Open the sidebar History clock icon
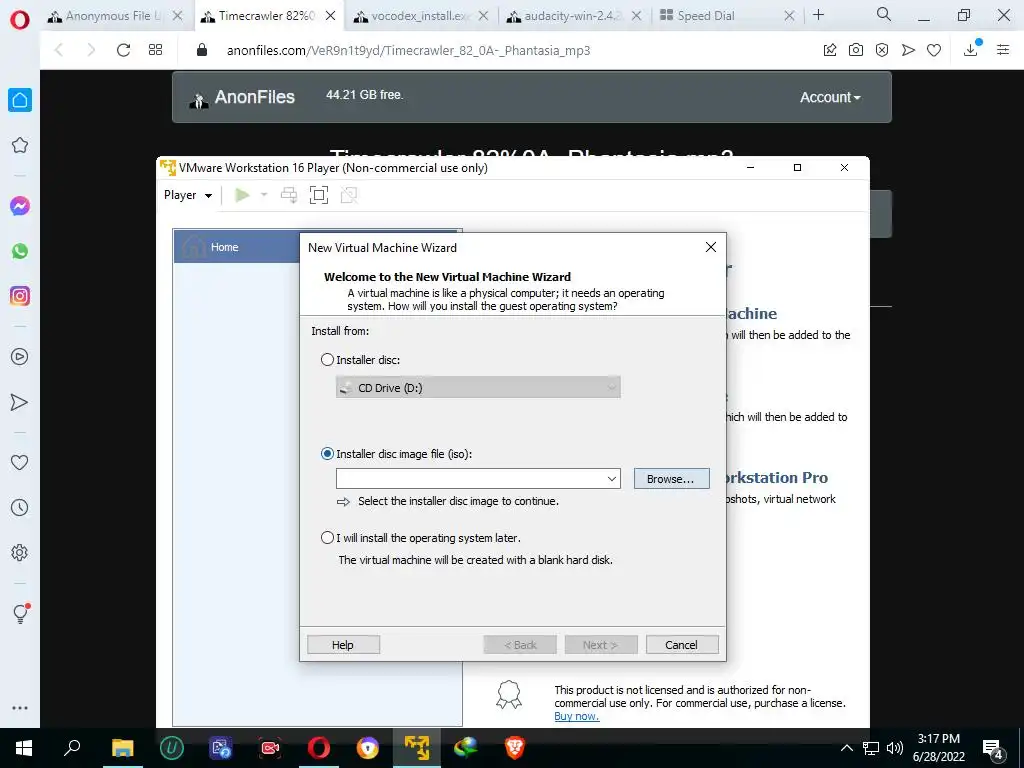This screenshot has width=1024, height=768. click(20, 507)
